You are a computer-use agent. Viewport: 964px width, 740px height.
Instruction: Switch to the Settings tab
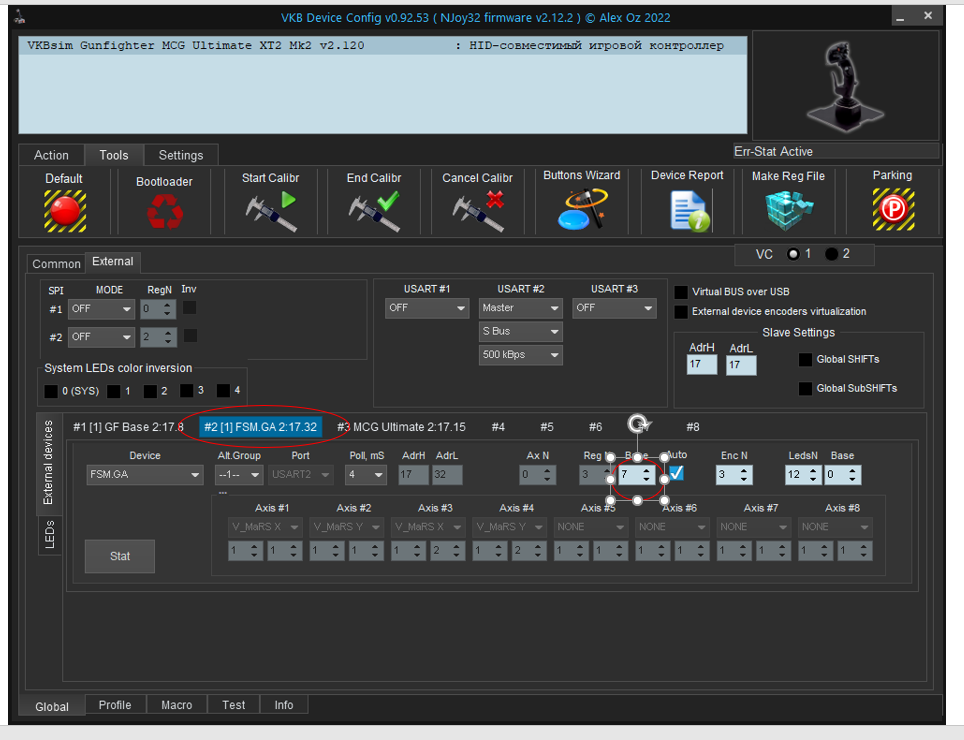click(x=181, y=155)
